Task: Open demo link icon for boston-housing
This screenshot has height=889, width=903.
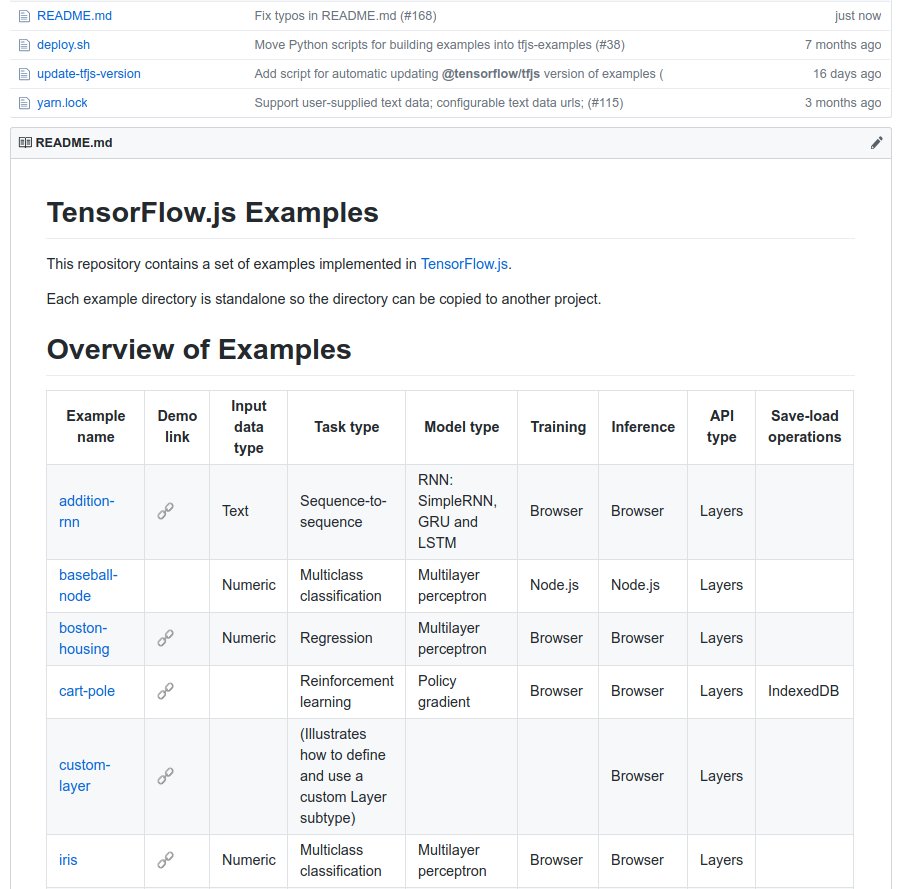Action: tap(165, 638)
